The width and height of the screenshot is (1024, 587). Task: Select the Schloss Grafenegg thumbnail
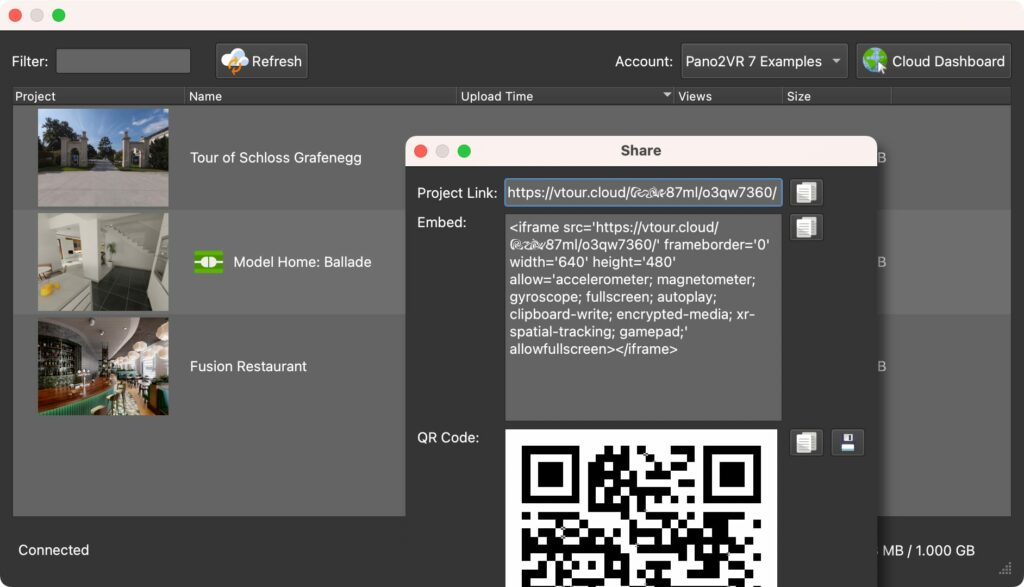[x=103, y=157]
